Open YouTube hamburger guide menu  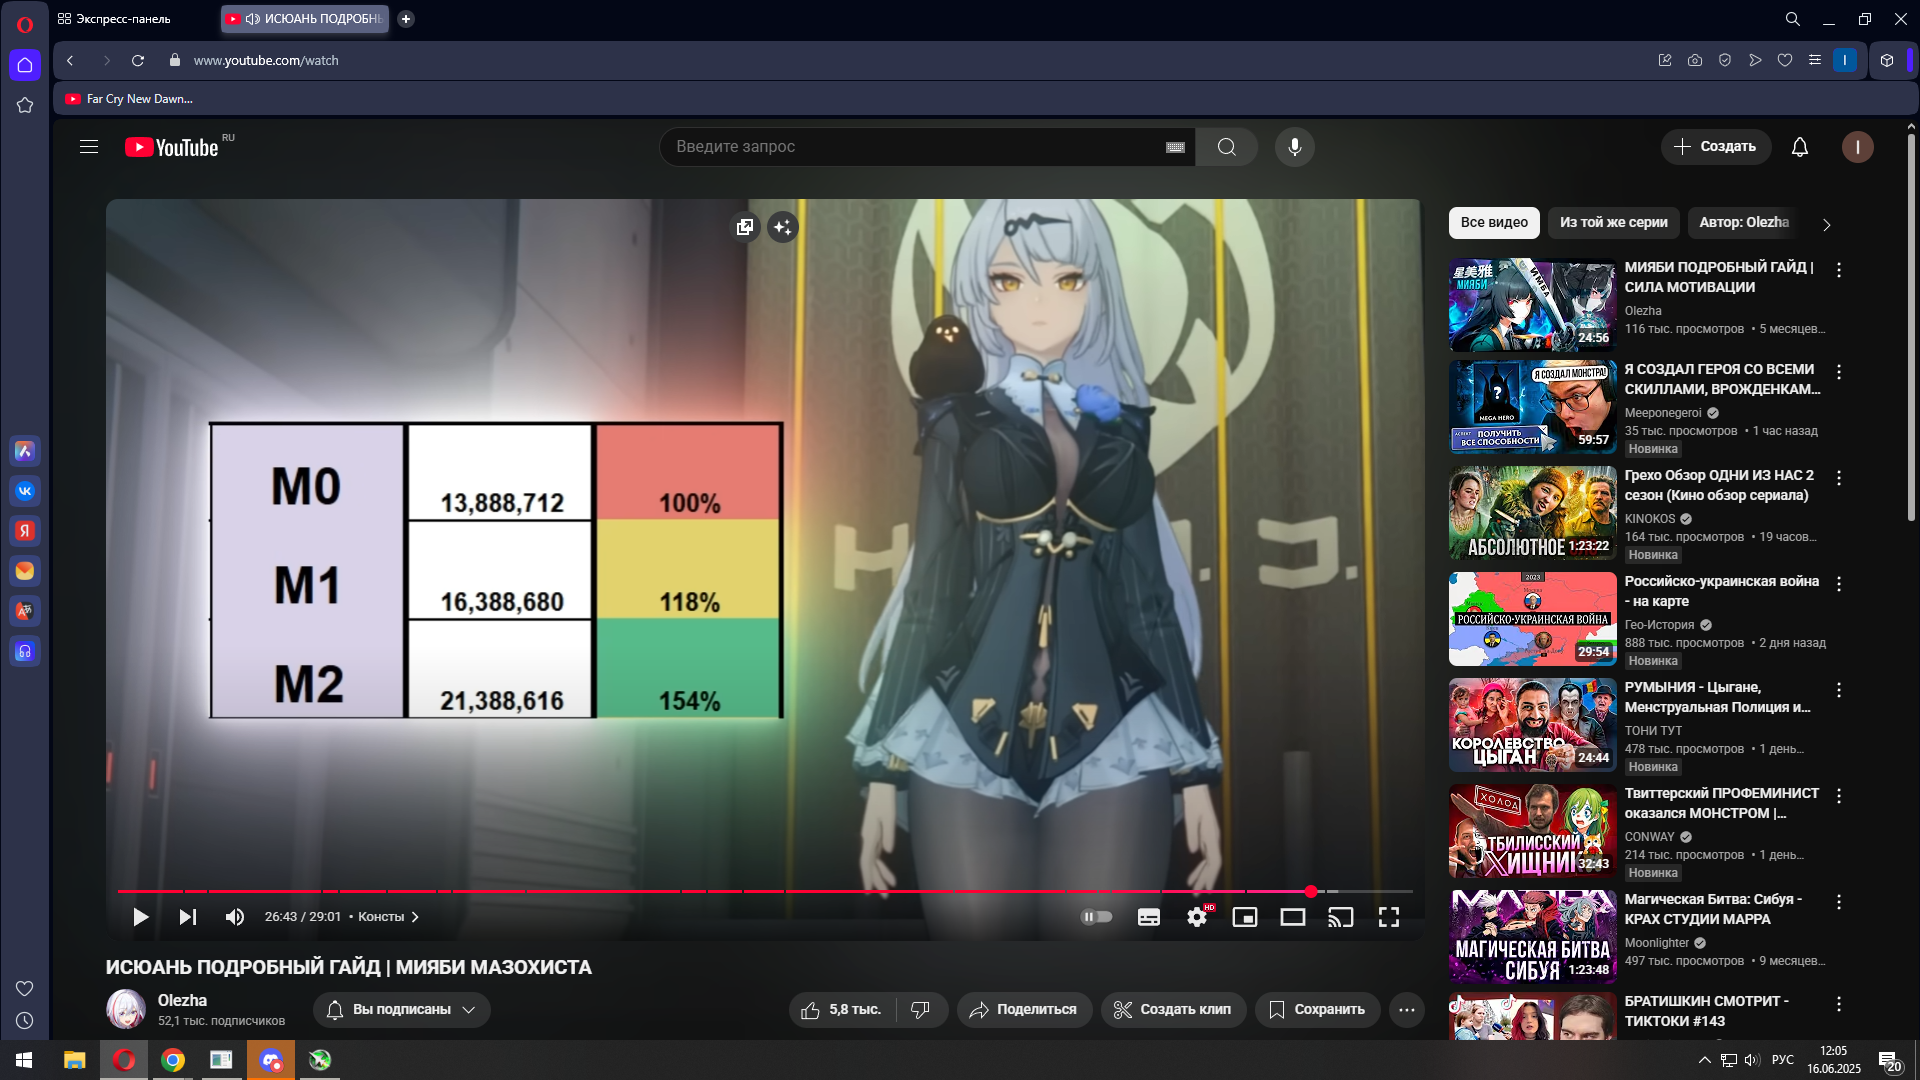click(89, 147)
